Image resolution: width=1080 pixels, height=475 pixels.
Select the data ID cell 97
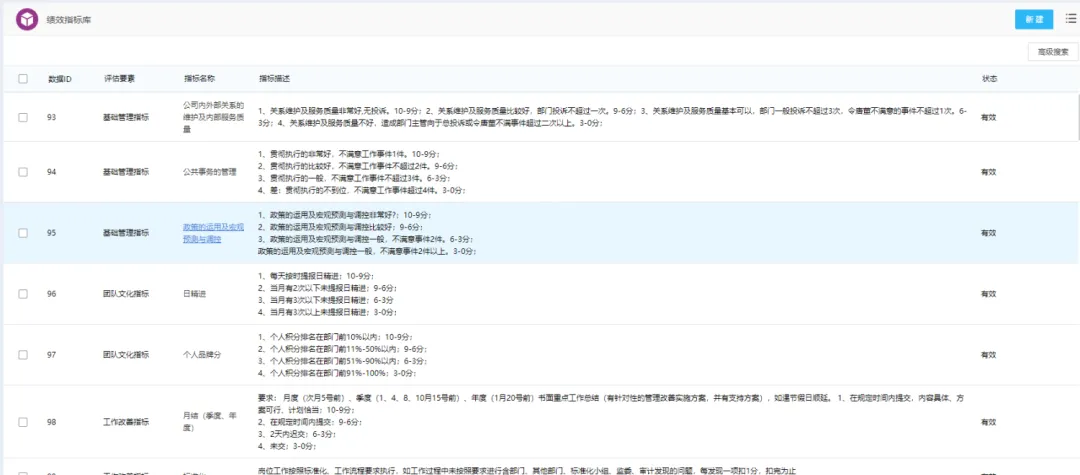point(52,355)
